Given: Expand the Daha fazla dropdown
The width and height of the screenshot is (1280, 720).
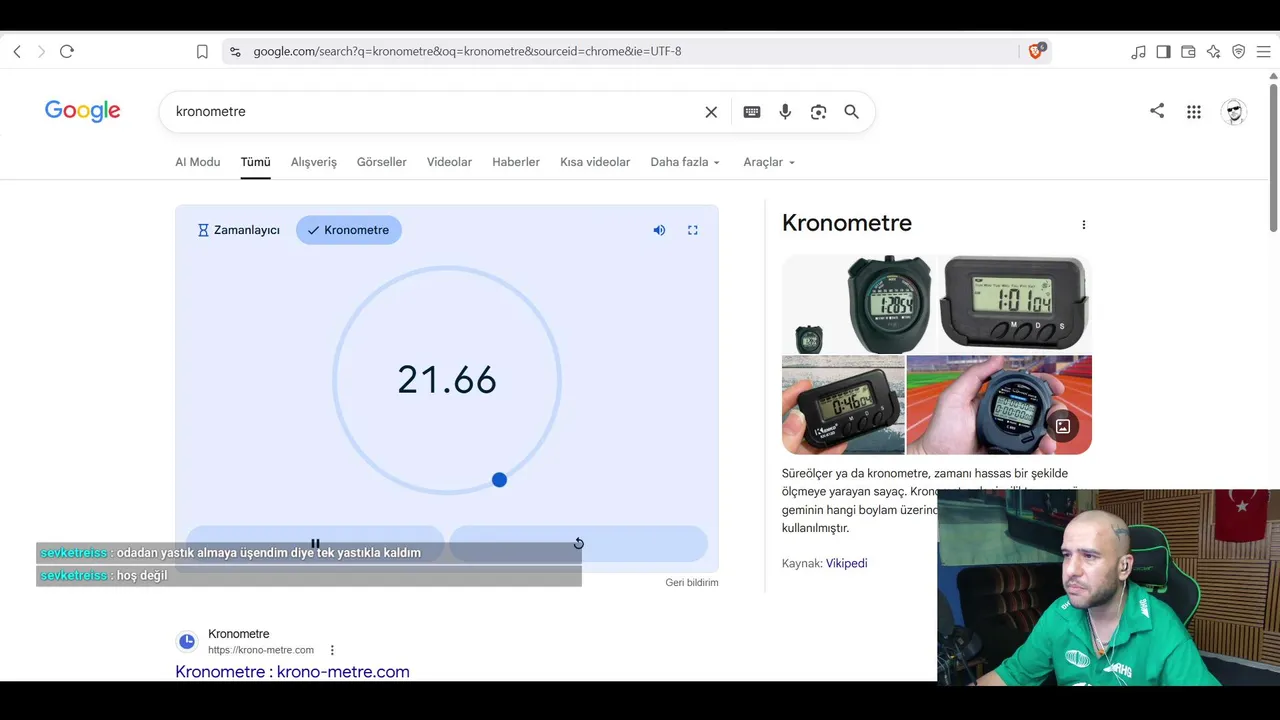Looking at the screenshot, I should [685, 162].
